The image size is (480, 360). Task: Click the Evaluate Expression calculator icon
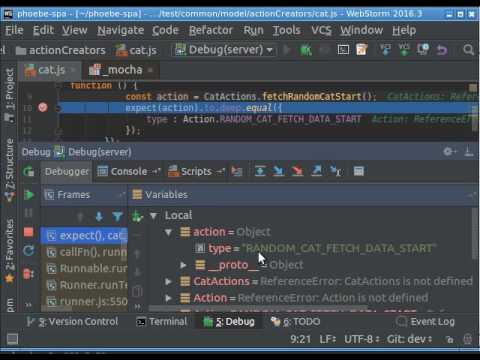(359, 171)
